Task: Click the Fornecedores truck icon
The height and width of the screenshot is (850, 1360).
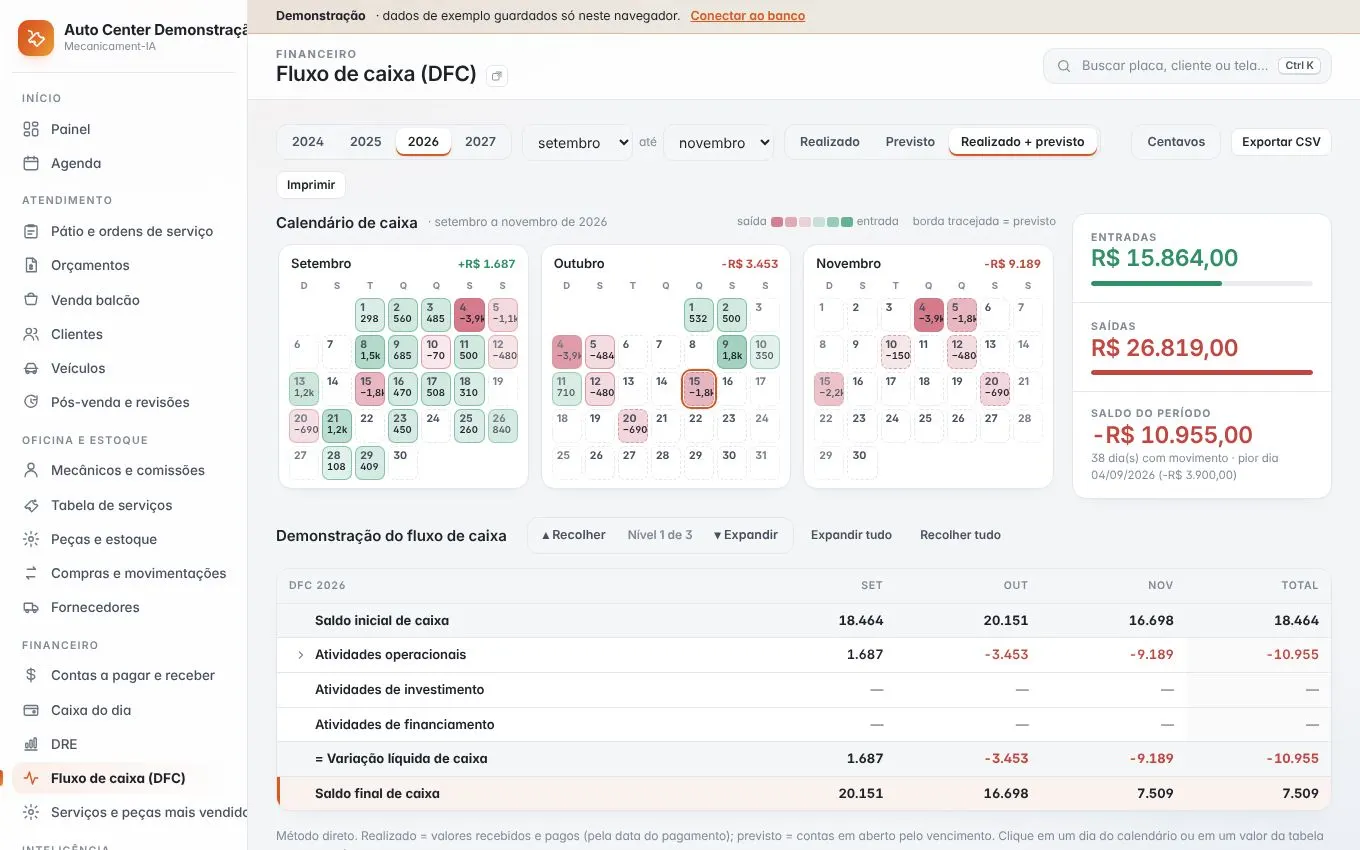Action: [x=31, y=607]
